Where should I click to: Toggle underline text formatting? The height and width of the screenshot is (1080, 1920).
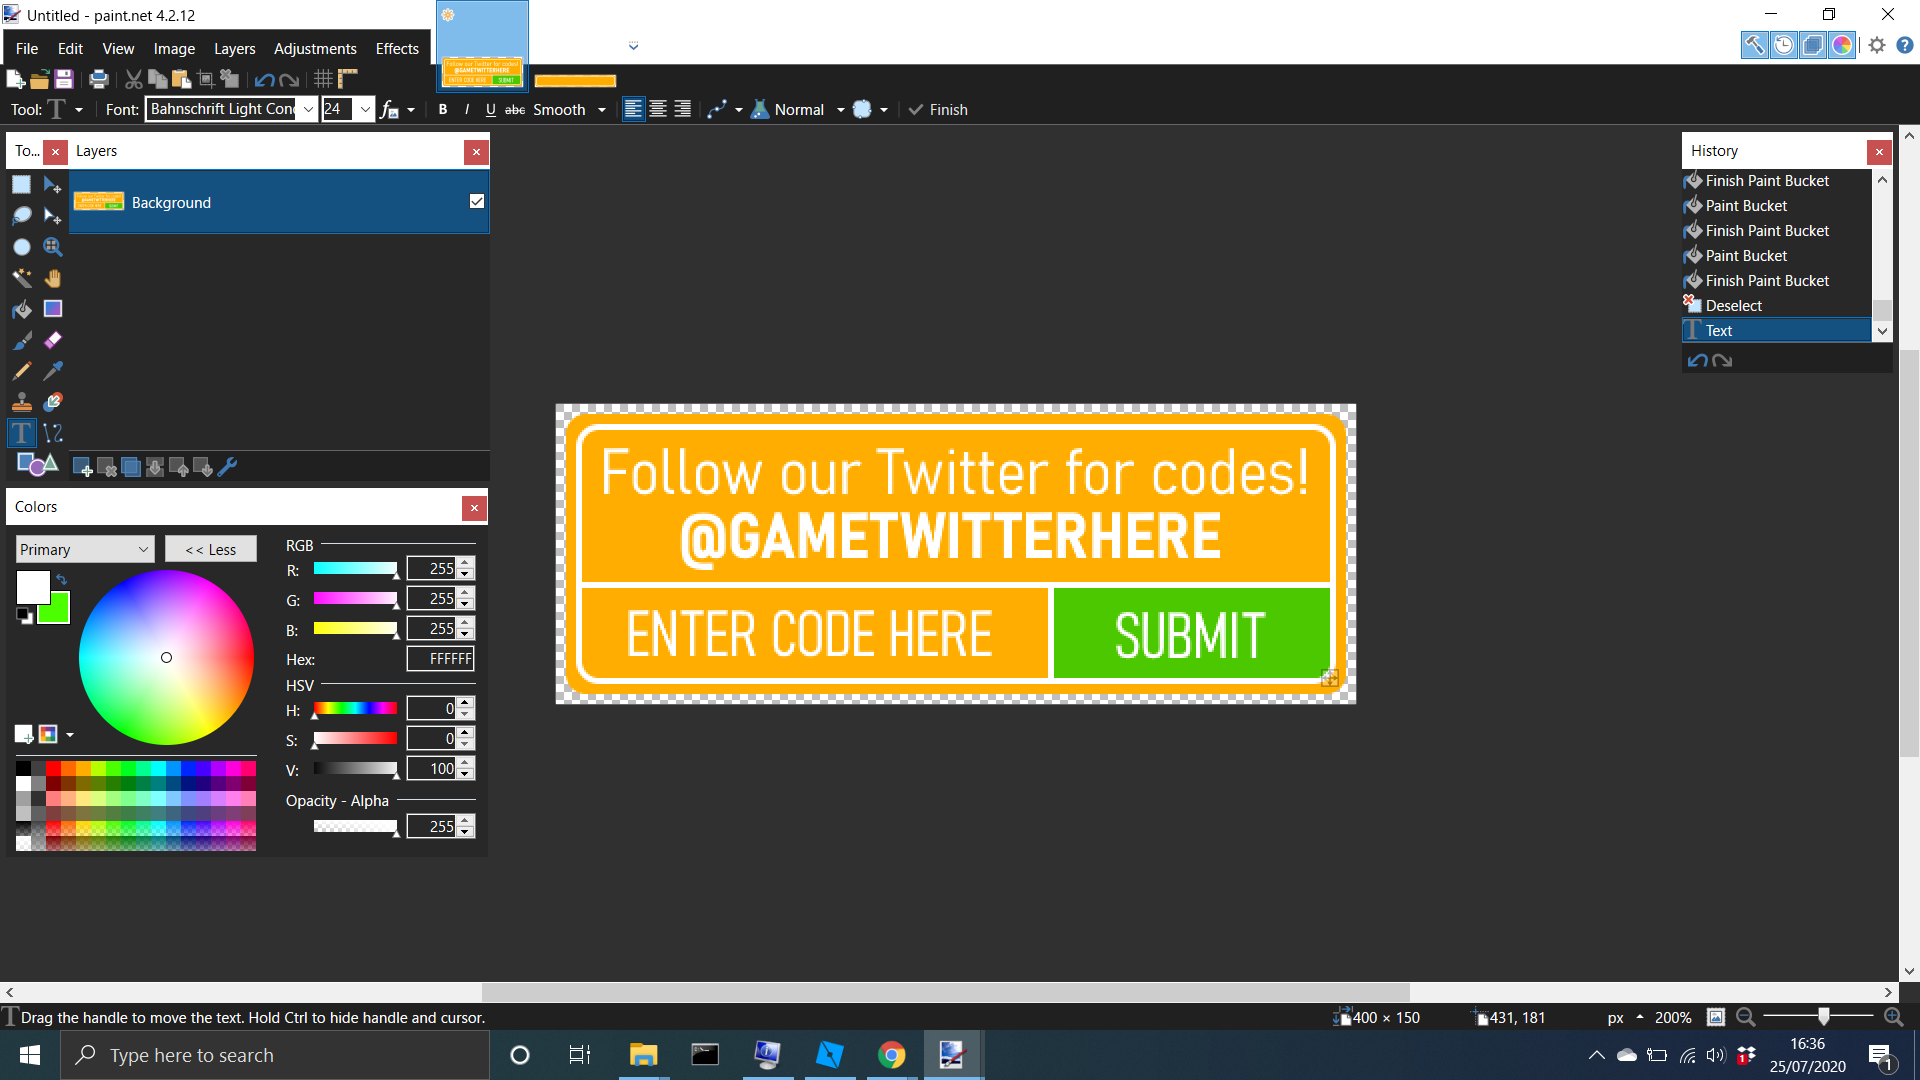(x=490, y=110)
